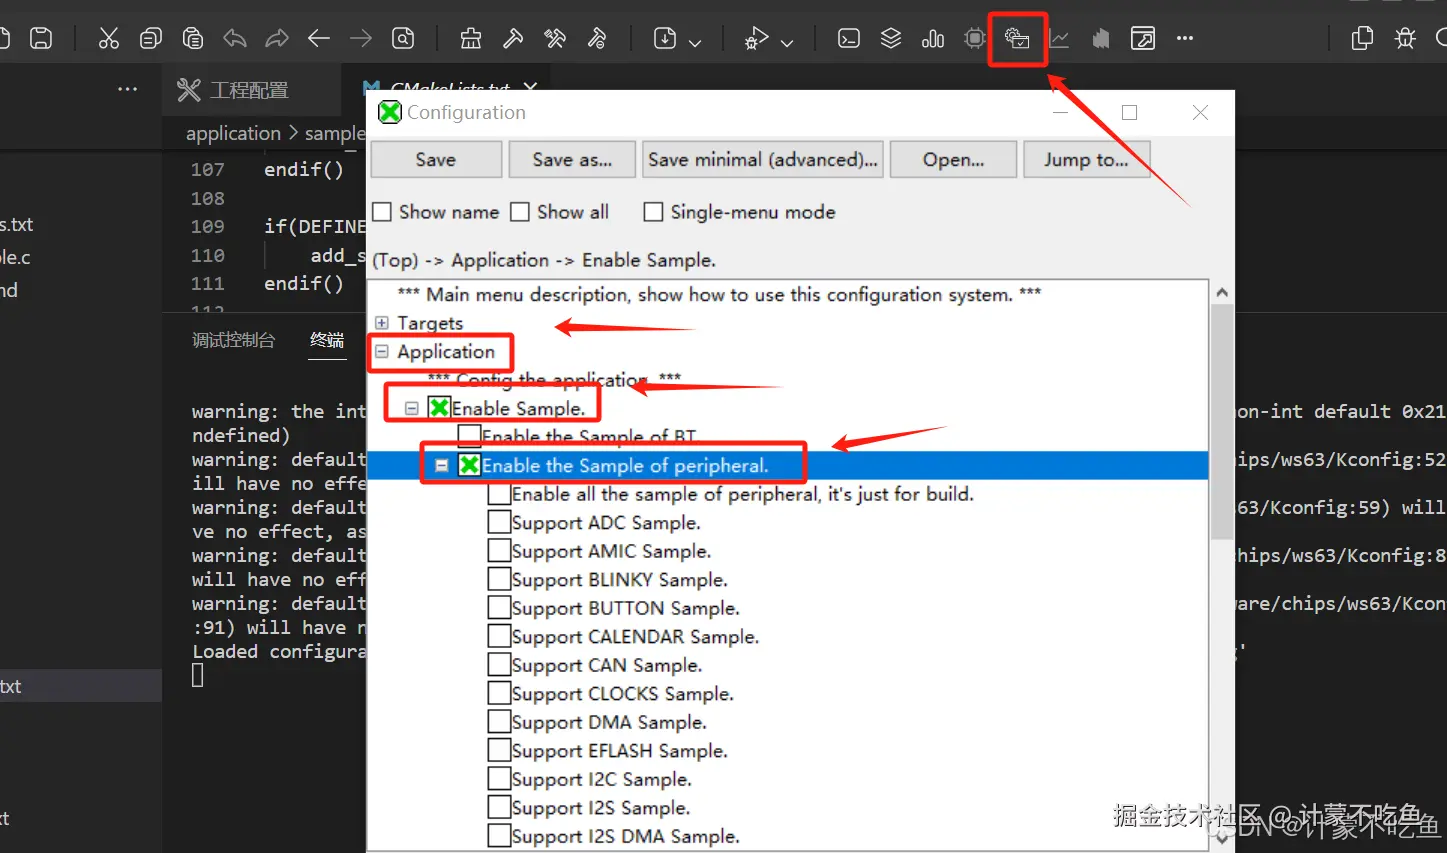Uncheck the Enable Sample checkbox

tap(439, 408)
